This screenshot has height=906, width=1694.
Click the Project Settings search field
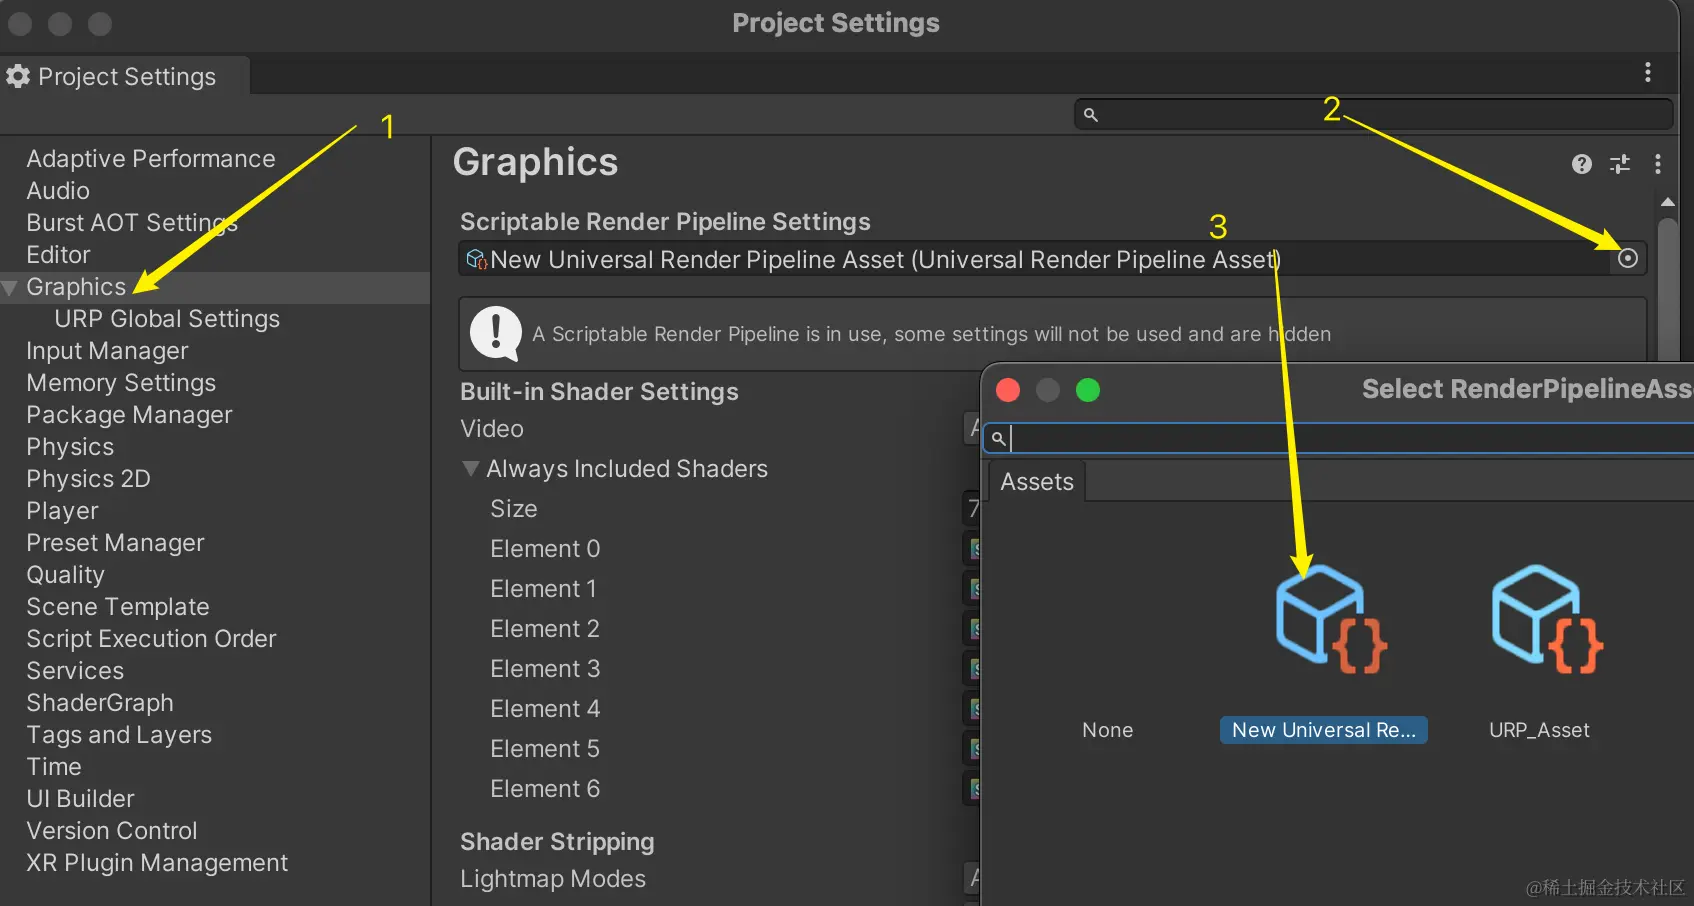click(x=1380, y=115)
